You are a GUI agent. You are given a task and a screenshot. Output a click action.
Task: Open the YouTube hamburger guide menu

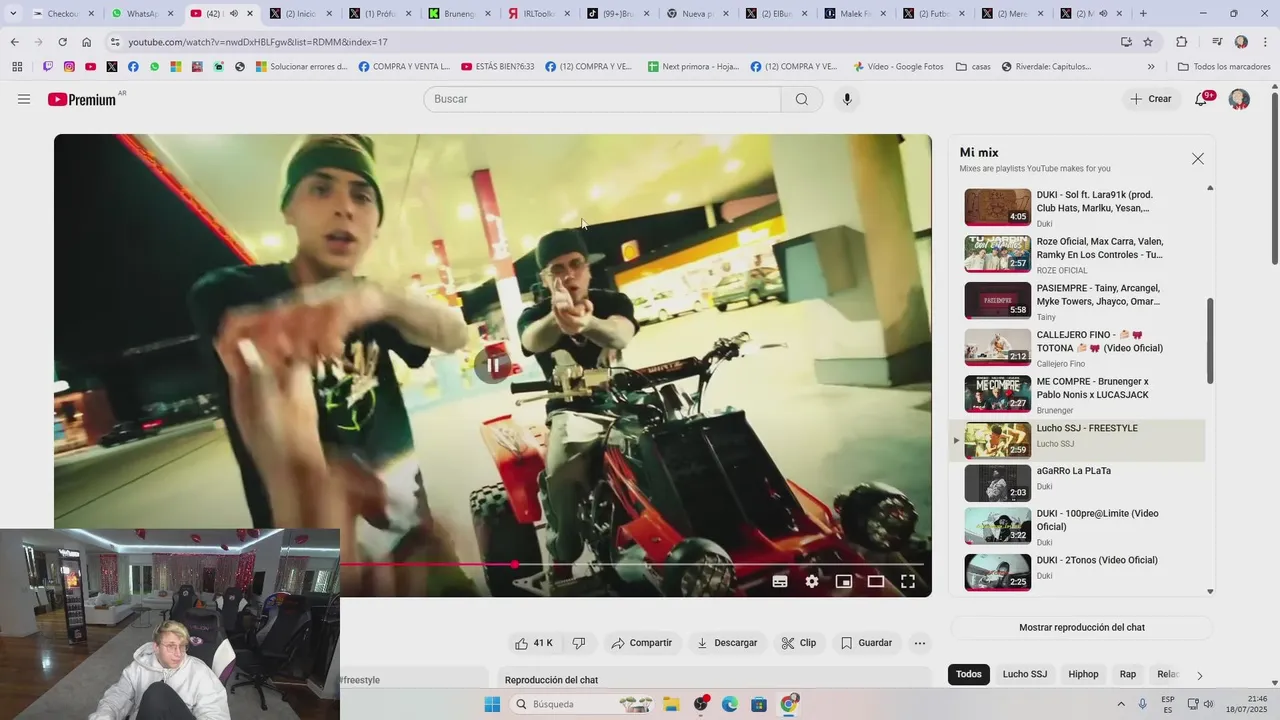pyautogui.click(x=24, y=99)
